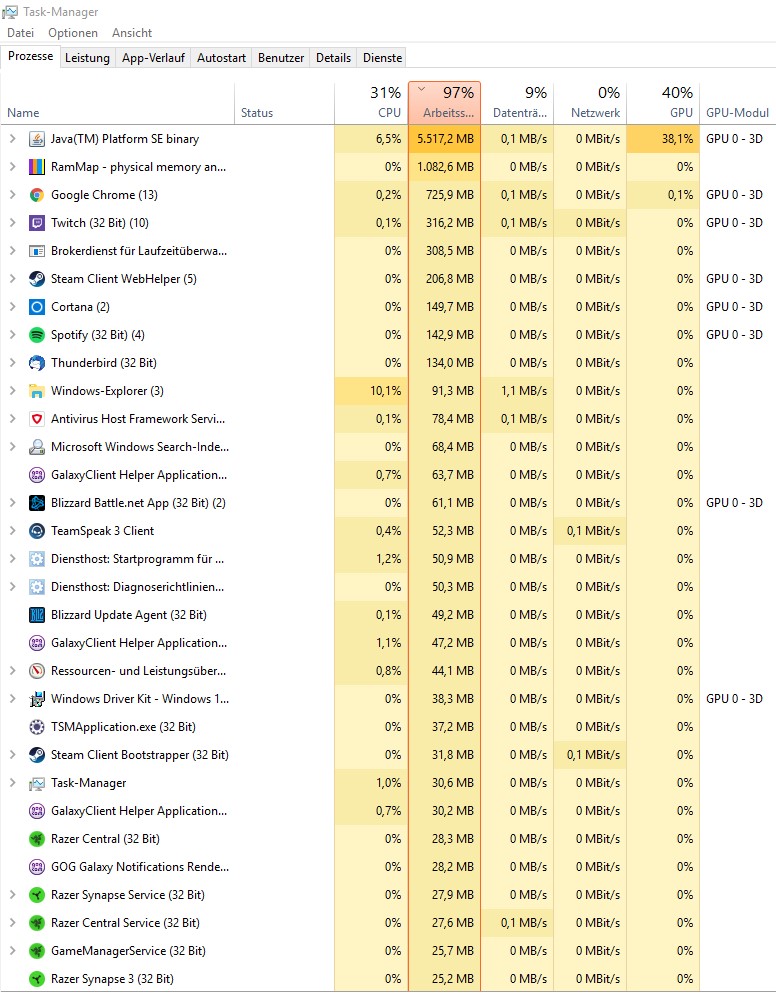This screenshot has width=776, height=999.
Task: Sort processes by the Name column
Action: point(118,103)
